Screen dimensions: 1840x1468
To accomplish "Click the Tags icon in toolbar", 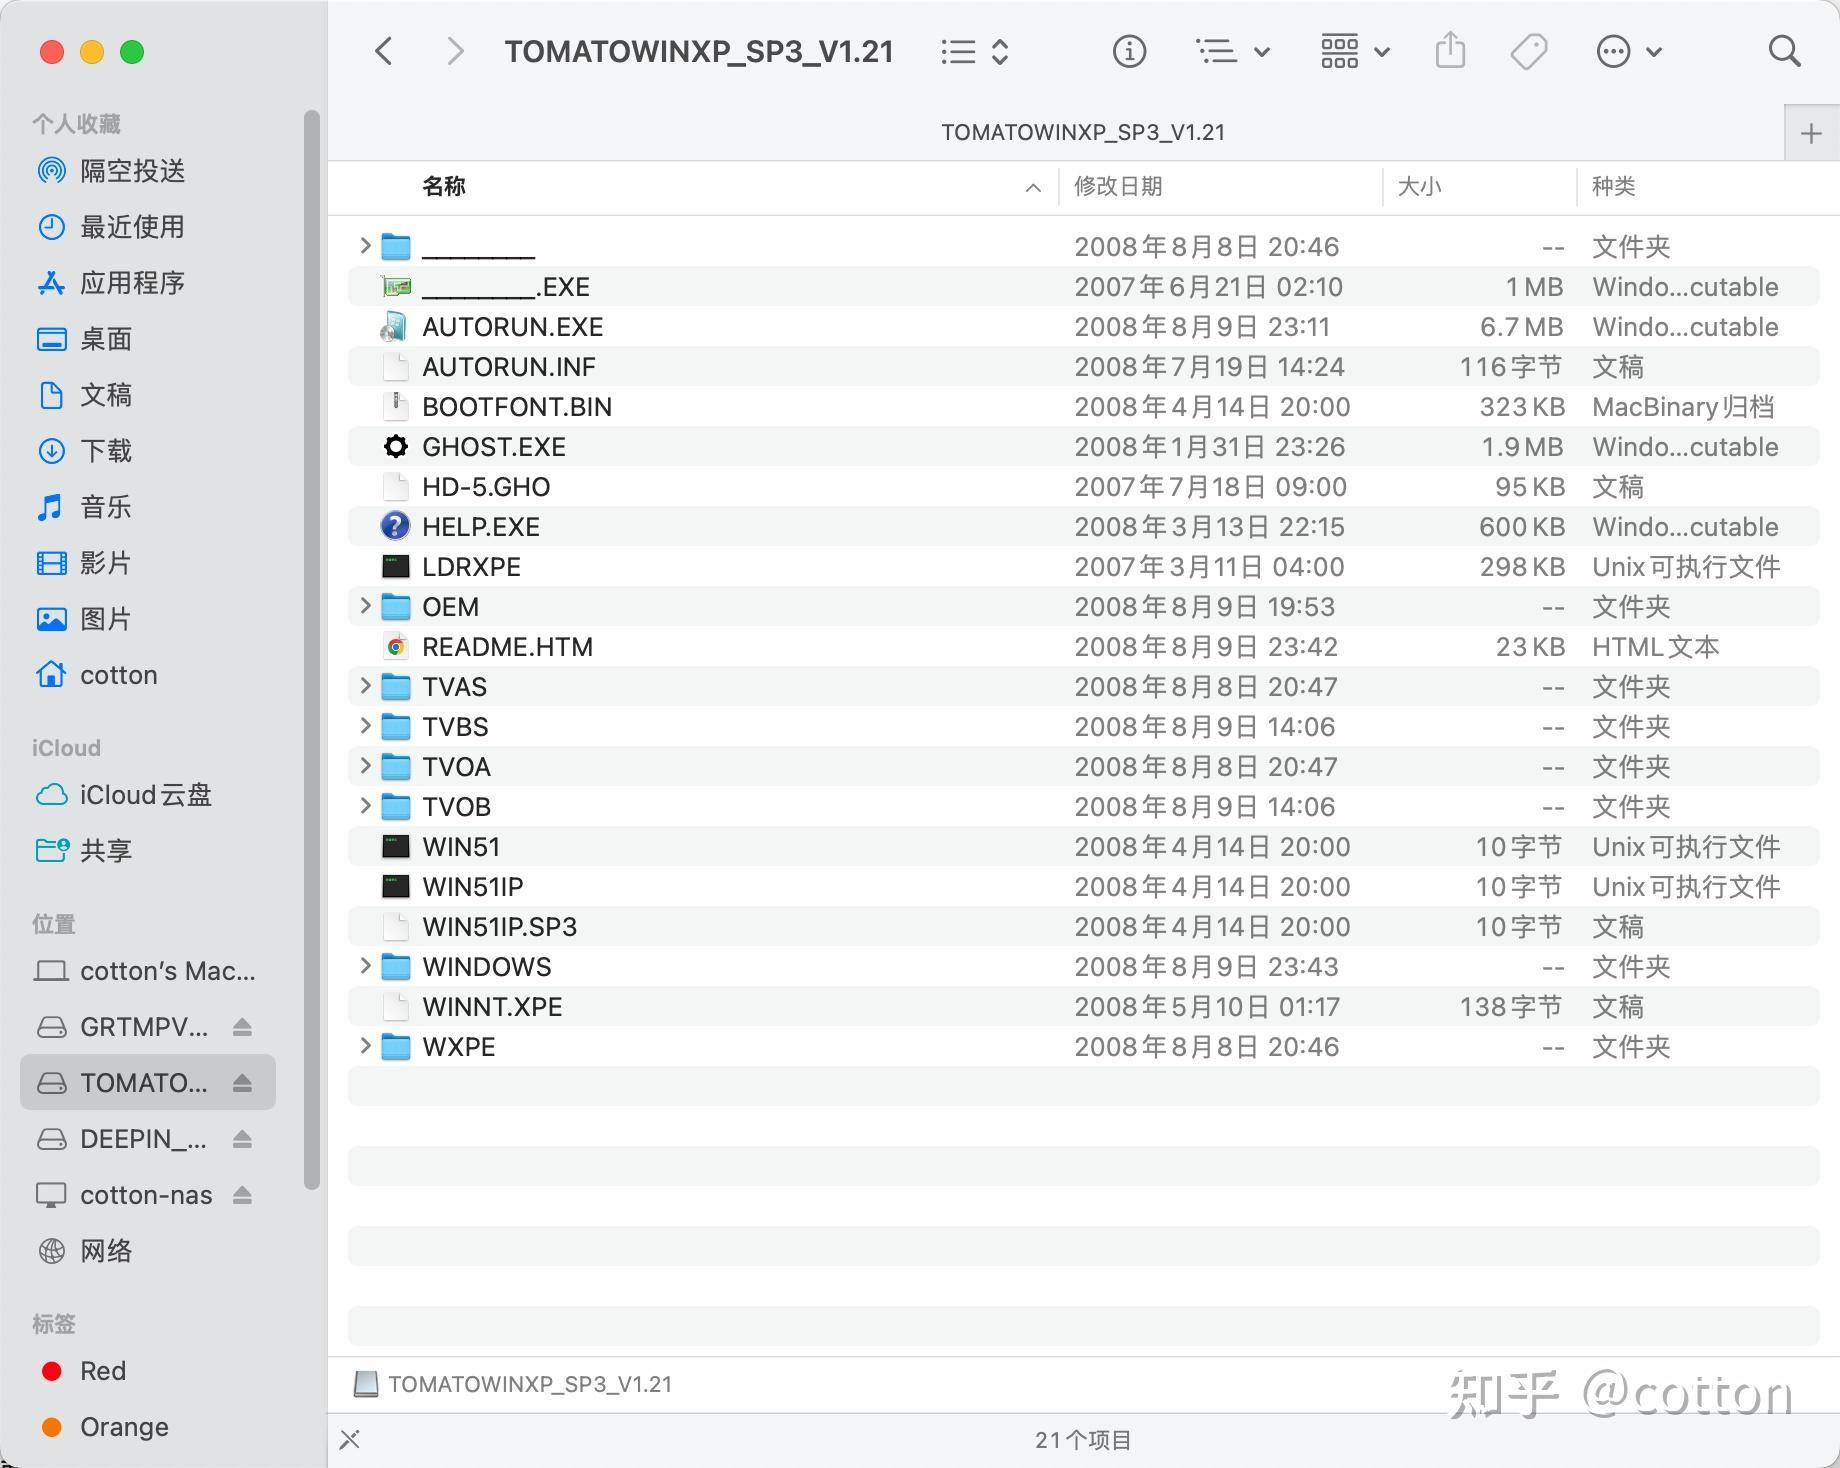I will (1529, 51).
